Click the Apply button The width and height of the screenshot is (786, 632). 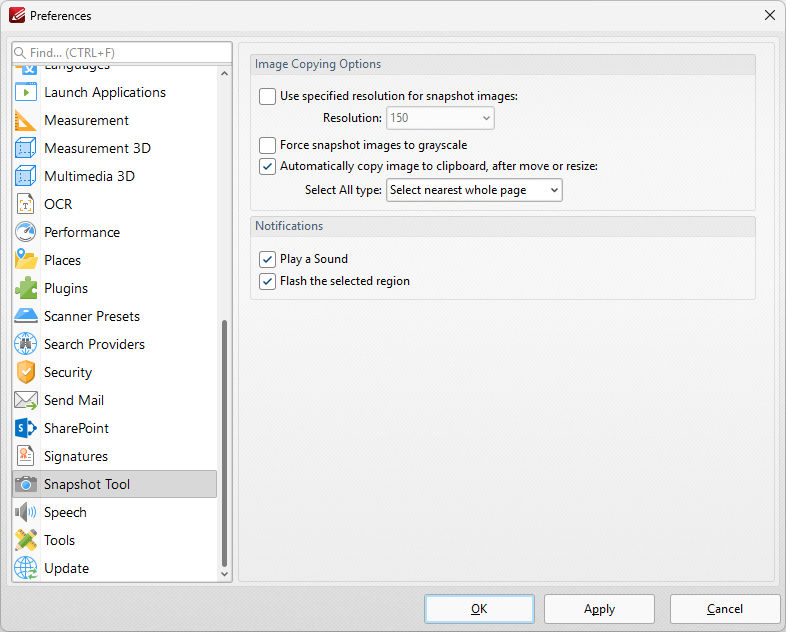[x=600, y=609]
